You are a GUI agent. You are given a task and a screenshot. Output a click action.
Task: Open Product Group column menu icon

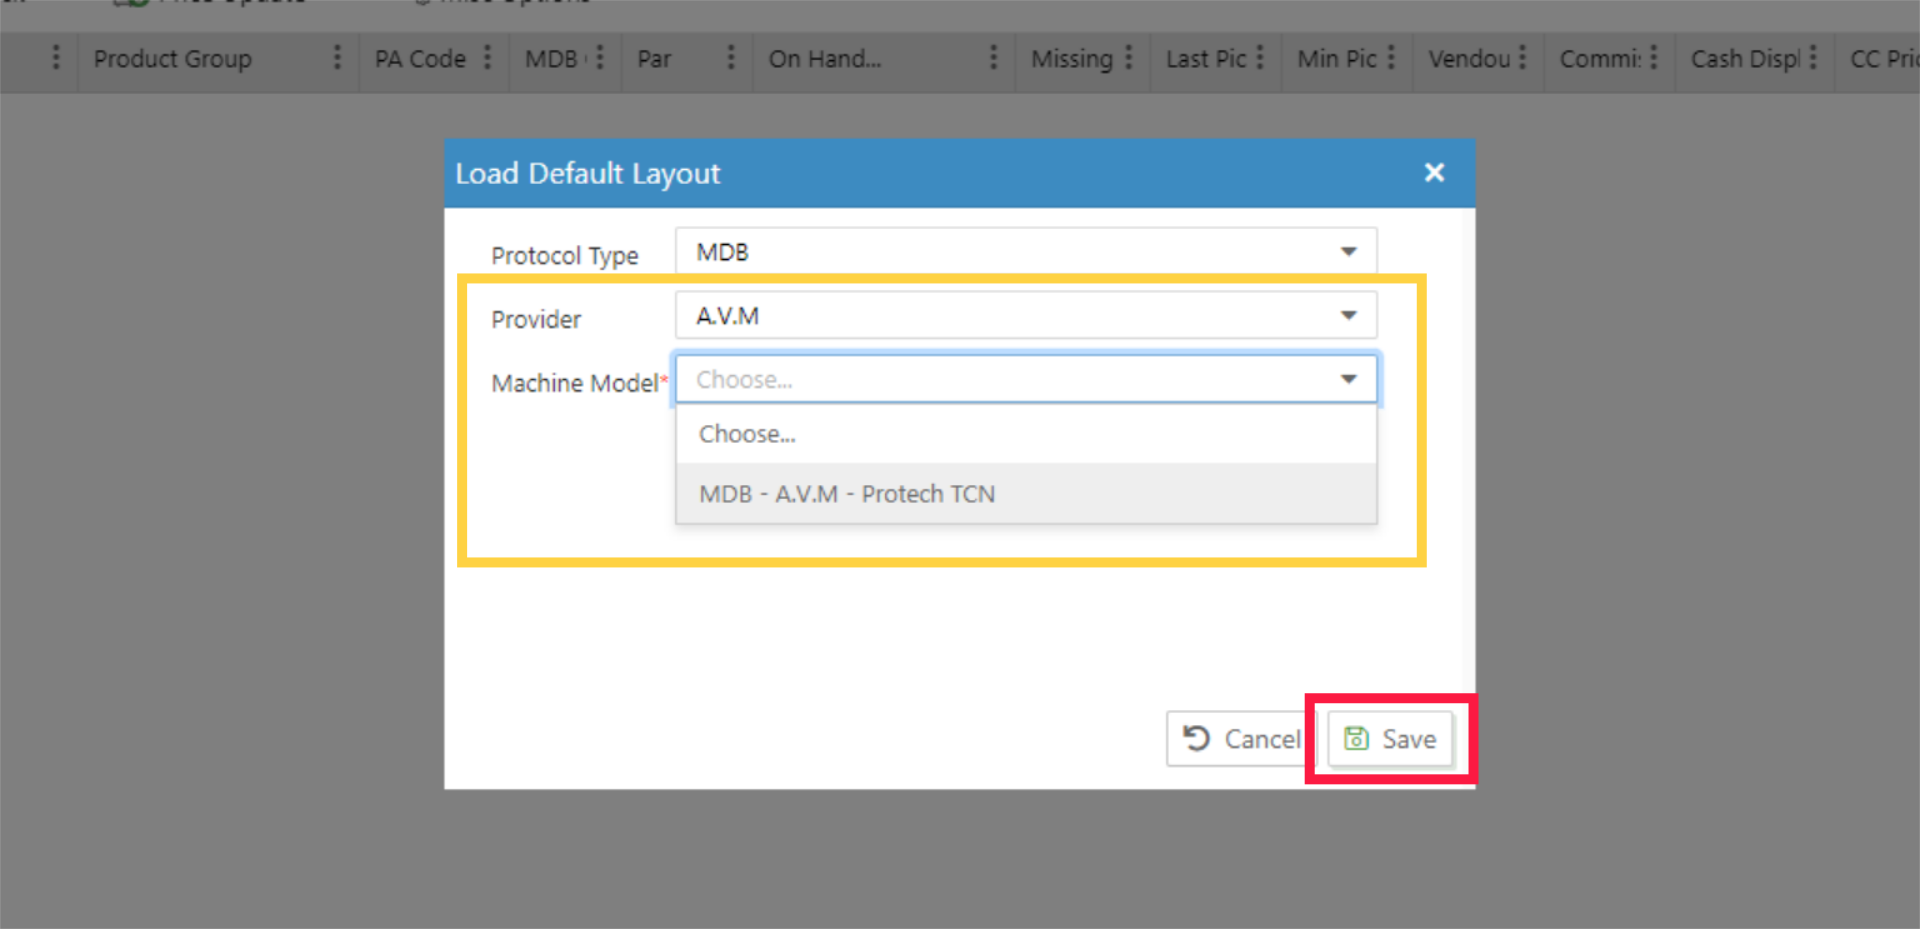[337, 58]
